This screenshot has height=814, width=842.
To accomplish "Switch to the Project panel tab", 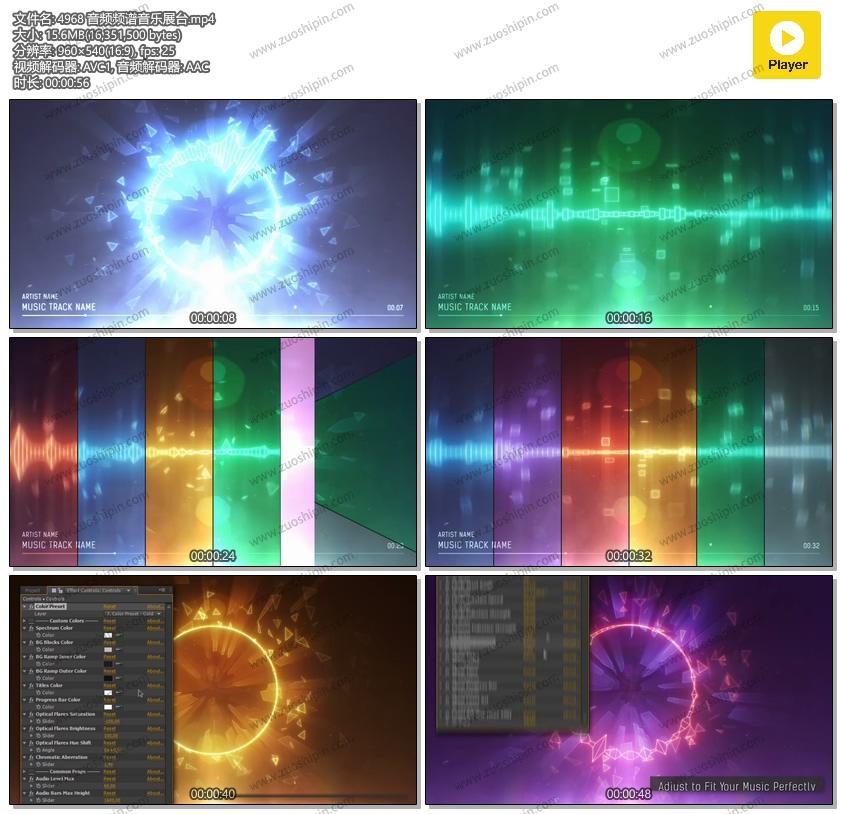I will (33, 590).
